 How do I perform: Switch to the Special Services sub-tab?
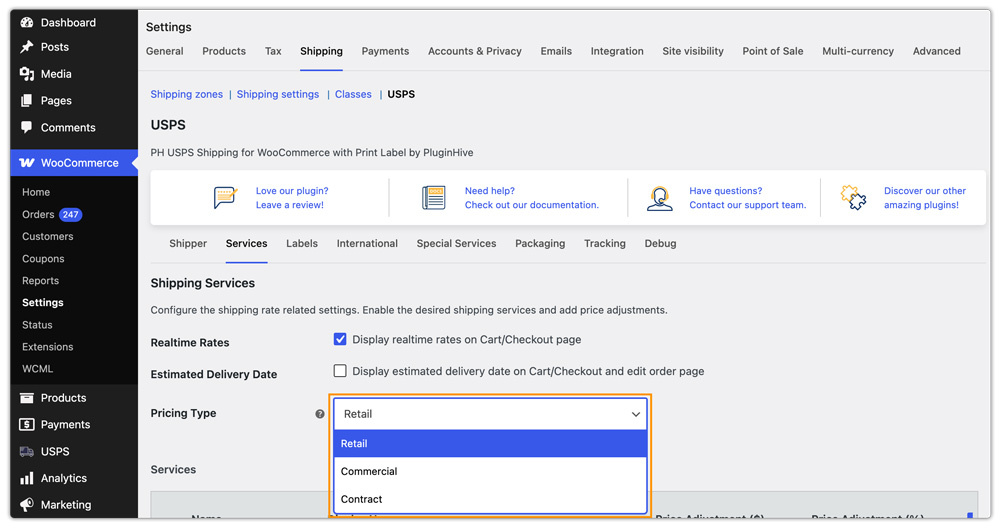[x=457, y=244]
